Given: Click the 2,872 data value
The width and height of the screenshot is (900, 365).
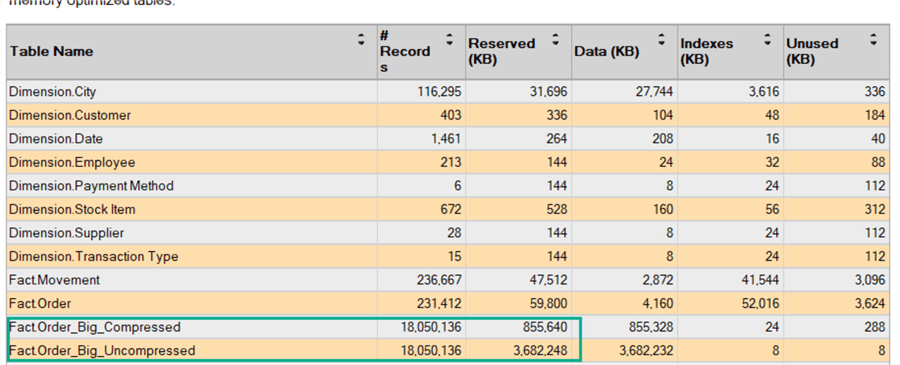Looking at the screenshot, I should coord(658,280).
